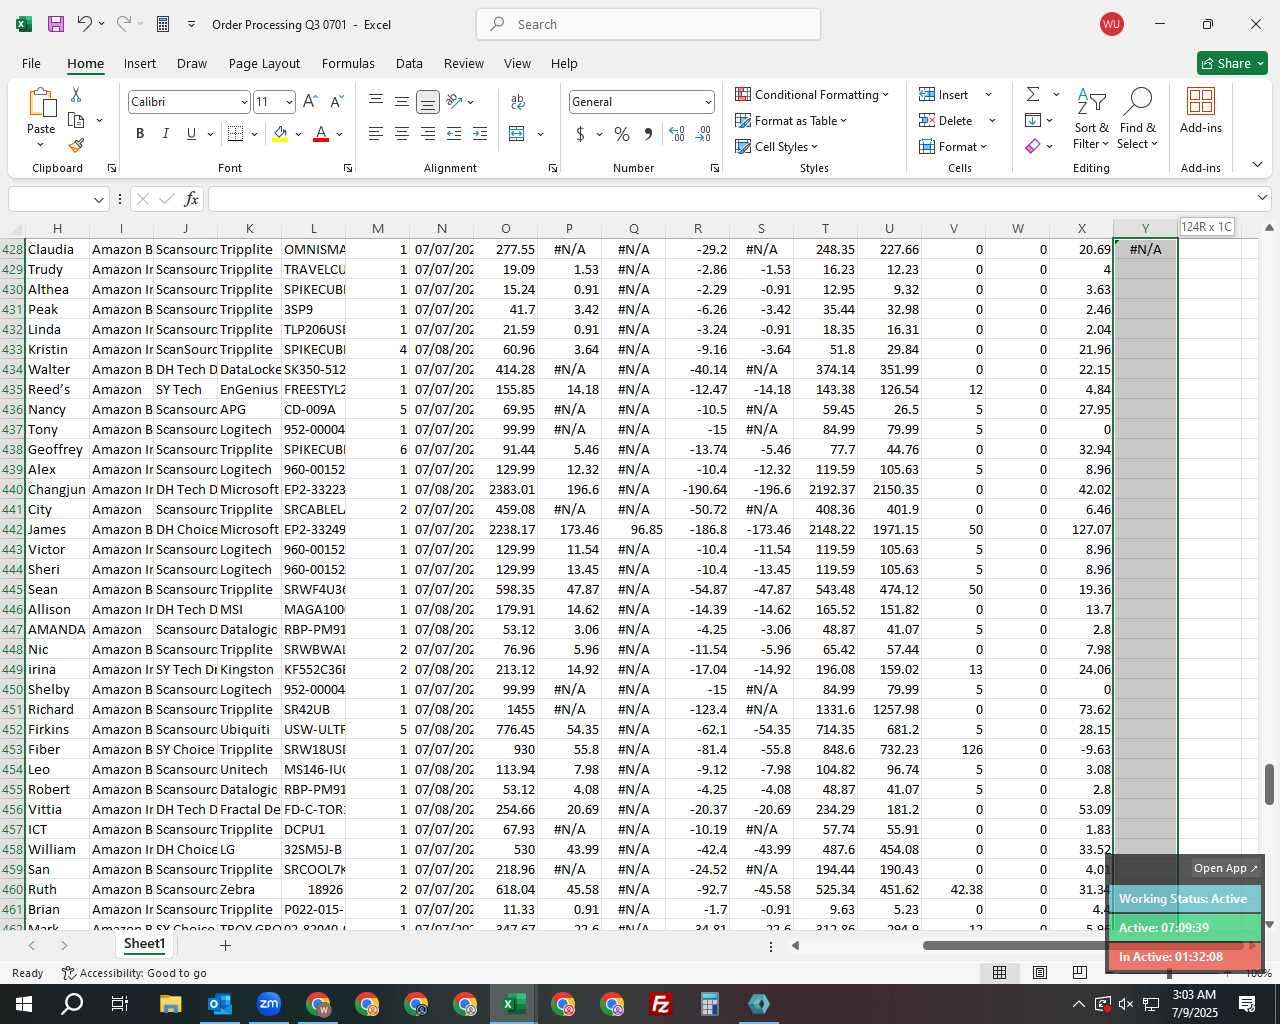Image resolution: width=1280 pixels, height=1024 pixels.
Task: Toggle center horizontal alignment
Action: 401,134
